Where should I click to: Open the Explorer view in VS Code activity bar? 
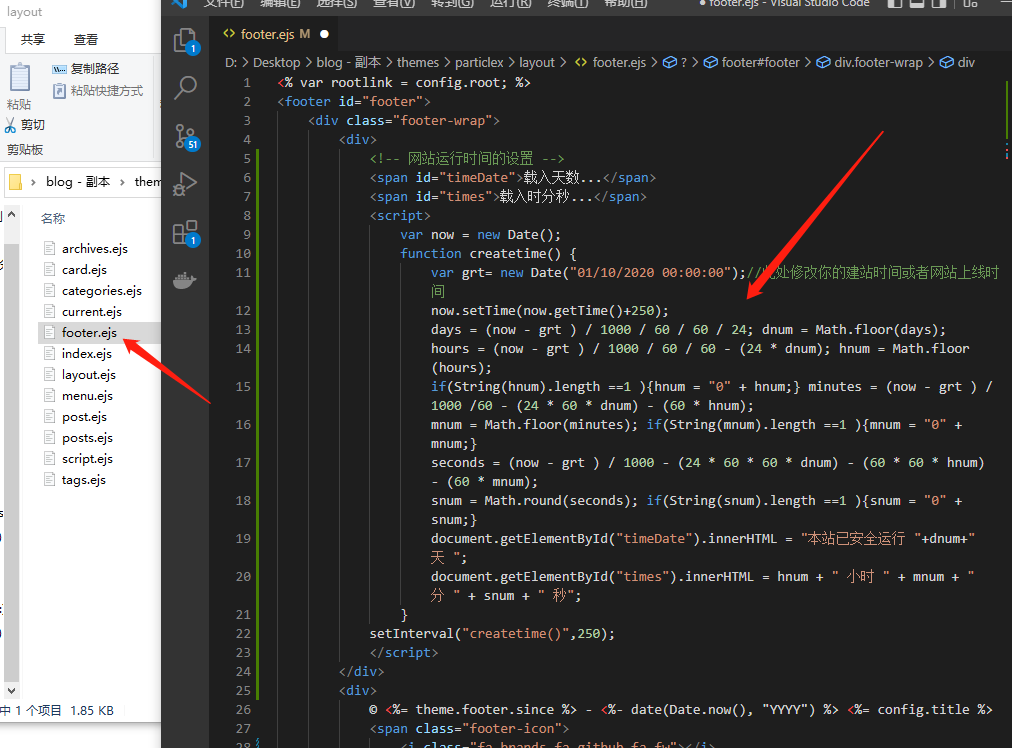[187, 42]
